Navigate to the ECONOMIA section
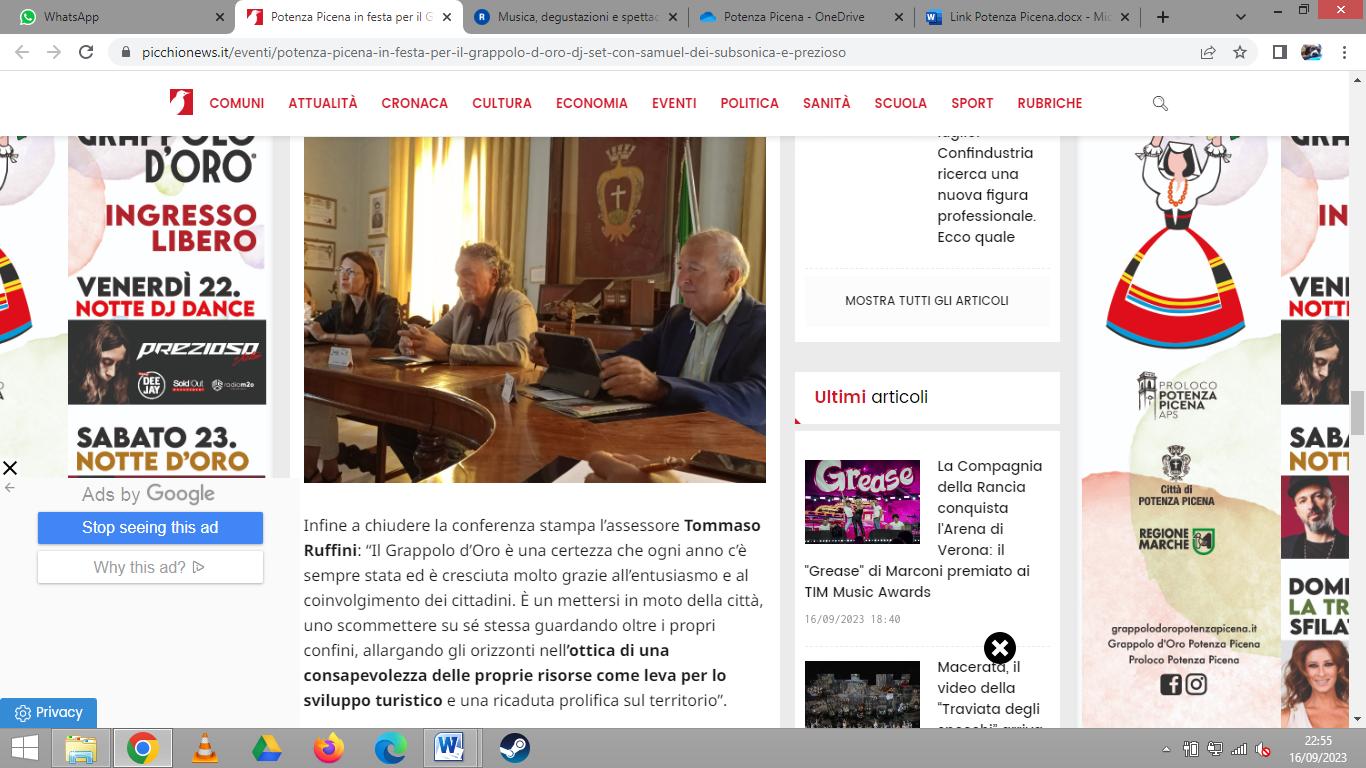Image resolution: width=1366 pixels, height=768 pixels. 592,103
